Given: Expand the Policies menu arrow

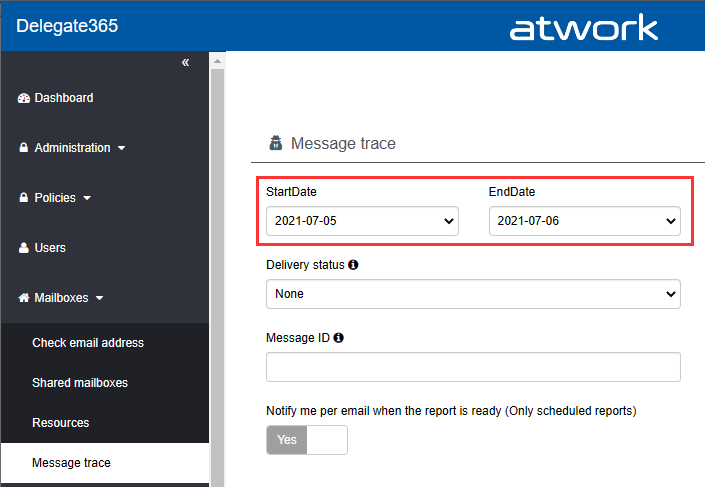Looking at the screenshot, I should pos(87,198).
